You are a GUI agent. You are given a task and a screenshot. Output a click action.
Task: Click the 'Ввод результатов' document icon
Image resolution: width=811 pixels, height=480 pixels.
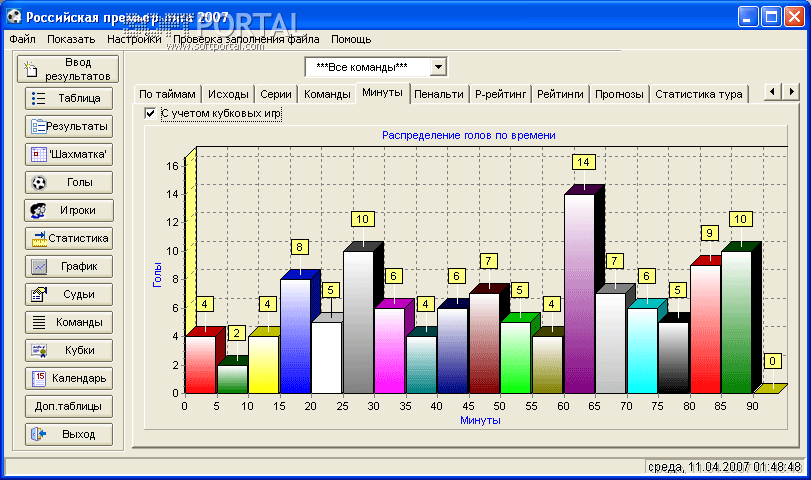[x=31, y=69]
